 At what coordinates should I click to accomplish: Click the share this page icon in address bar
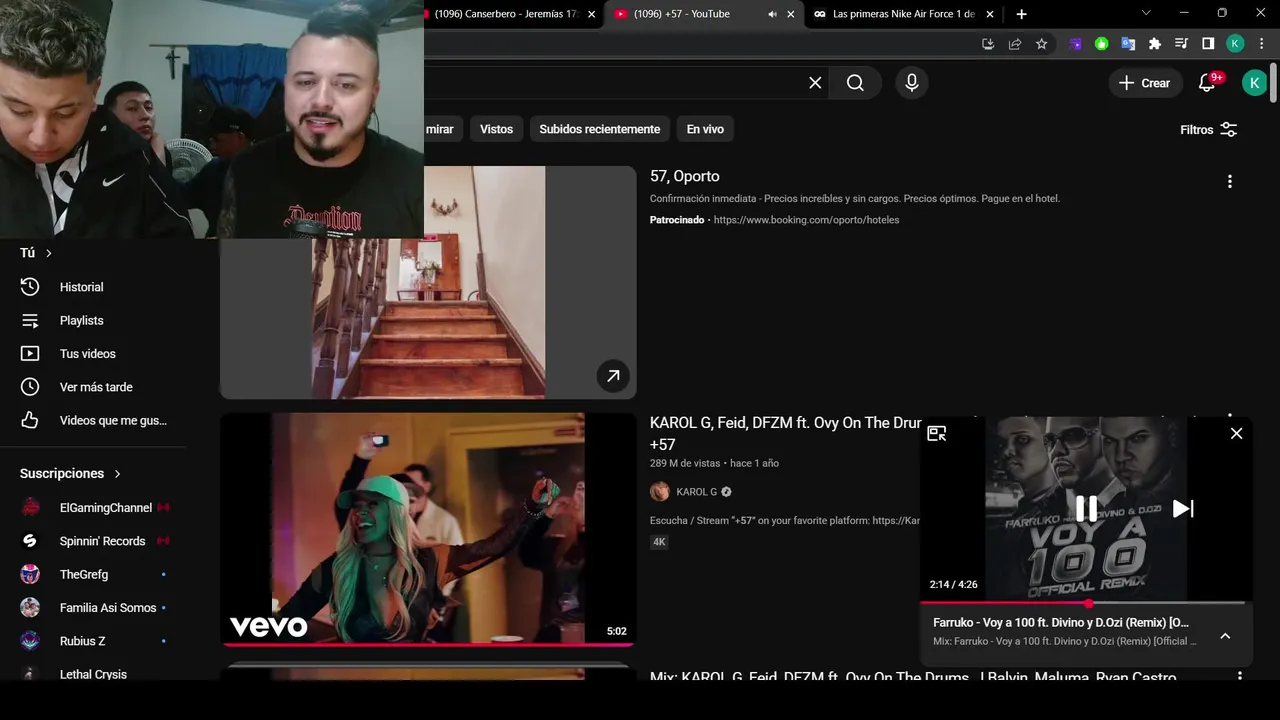tap(1015, 44)
